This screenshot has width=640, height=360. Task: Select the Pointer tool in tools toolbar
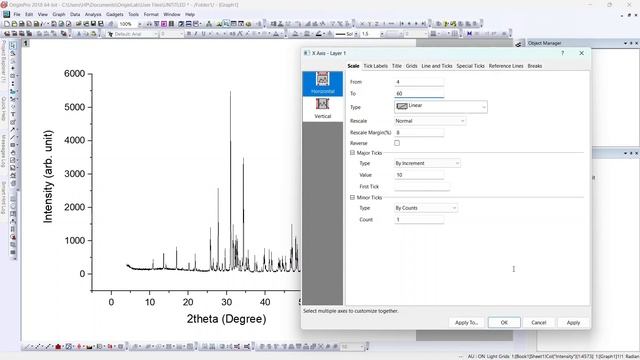click(x=13, y=45)
